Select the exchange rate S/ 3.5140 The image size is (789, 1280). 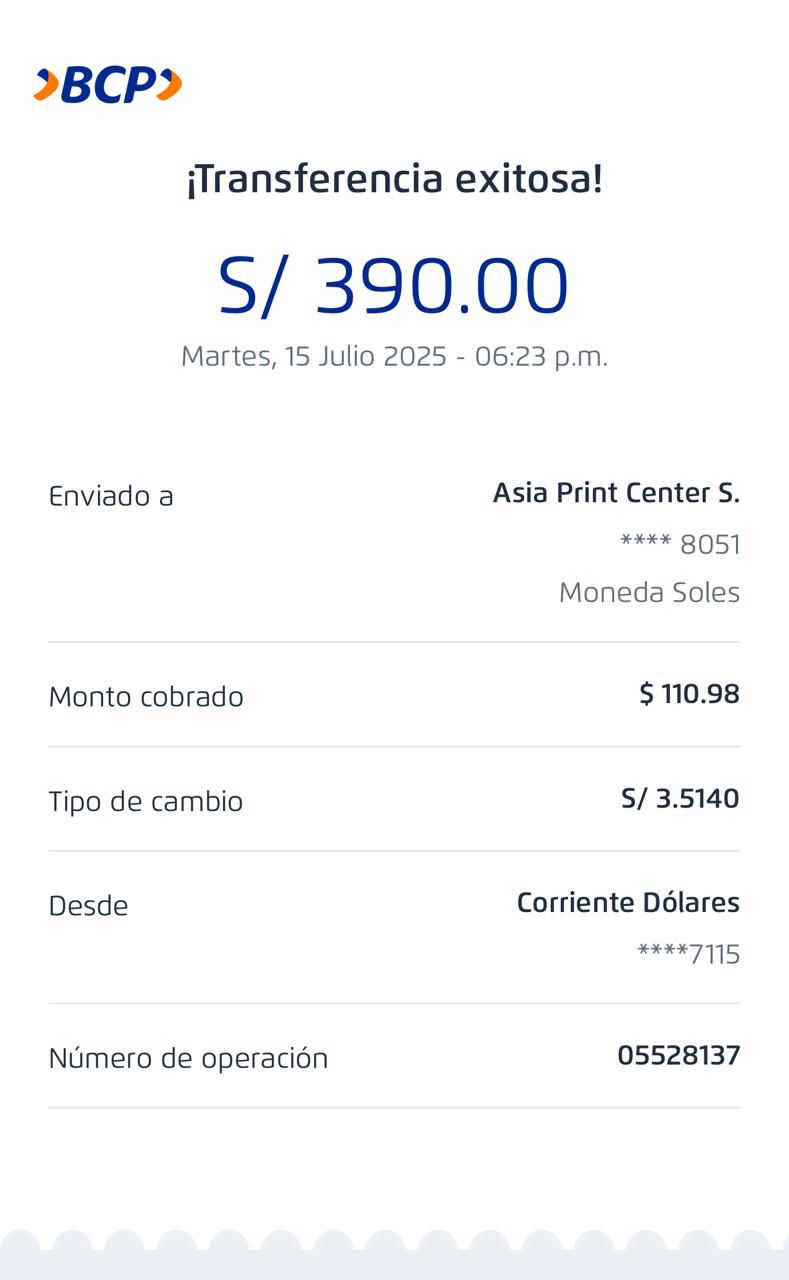click(x=680, y=799)
